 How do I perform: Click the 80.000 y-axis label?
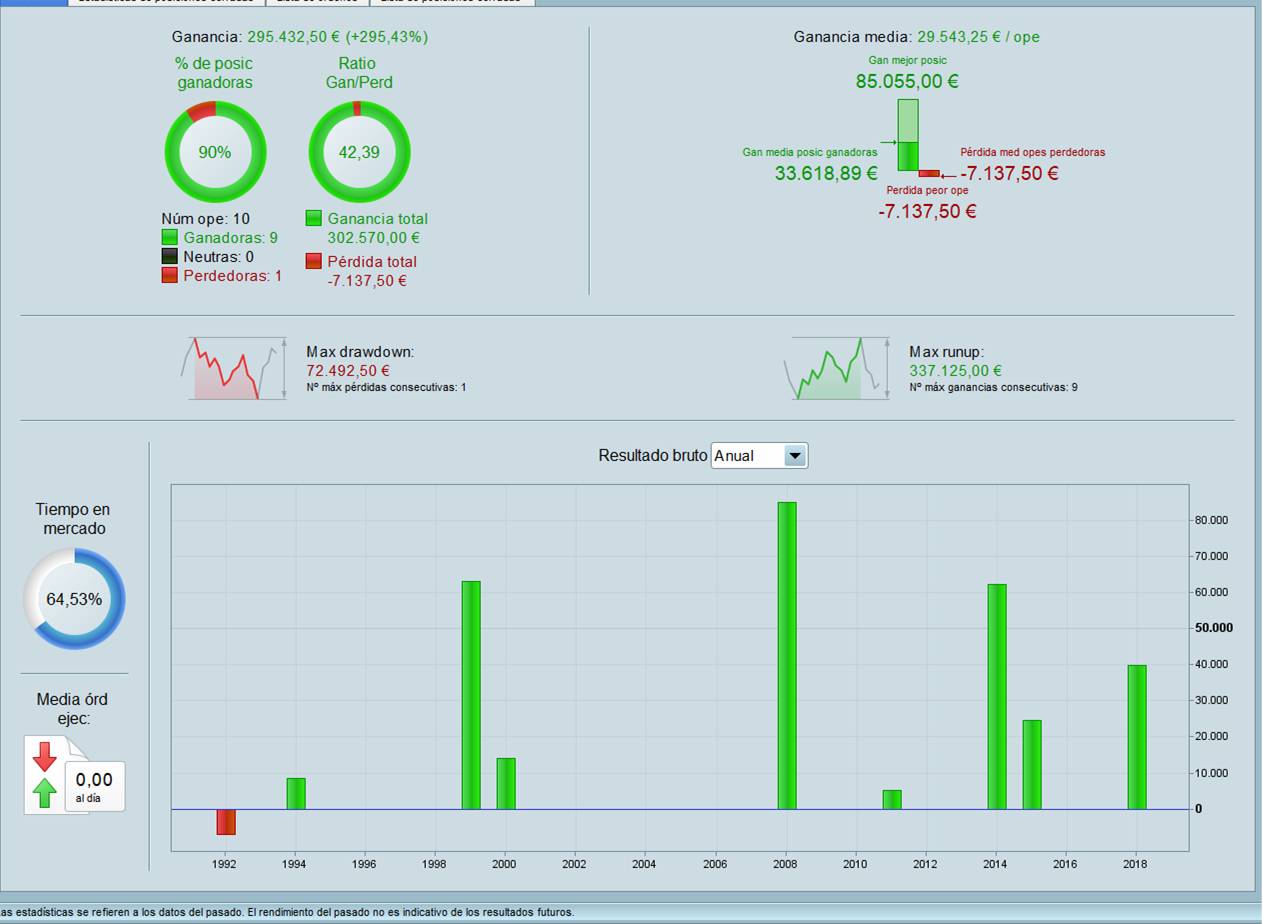click(1211, 520)
